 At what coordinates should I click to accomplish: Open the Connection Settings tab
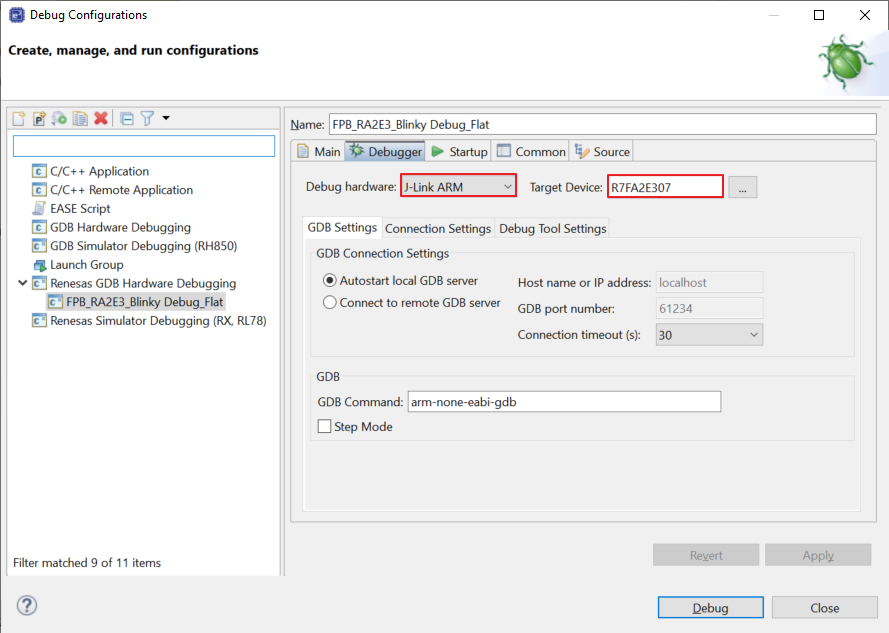click(x=438, y=229)
